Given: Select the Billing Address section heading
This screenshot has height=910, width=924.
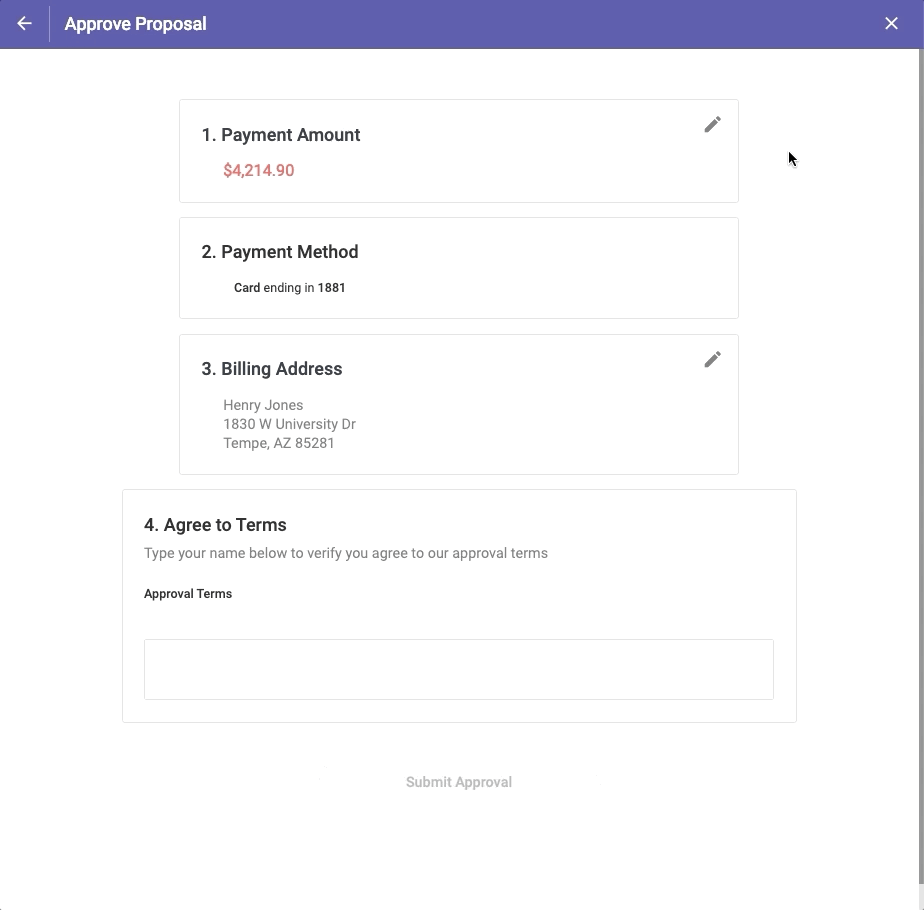Looking at the screenshot, I should tap(271, 369).
